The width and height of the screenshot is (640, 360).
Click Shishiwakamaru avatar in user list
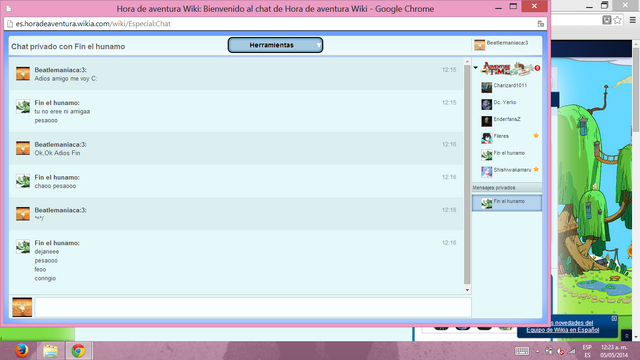tap(487, 172)
